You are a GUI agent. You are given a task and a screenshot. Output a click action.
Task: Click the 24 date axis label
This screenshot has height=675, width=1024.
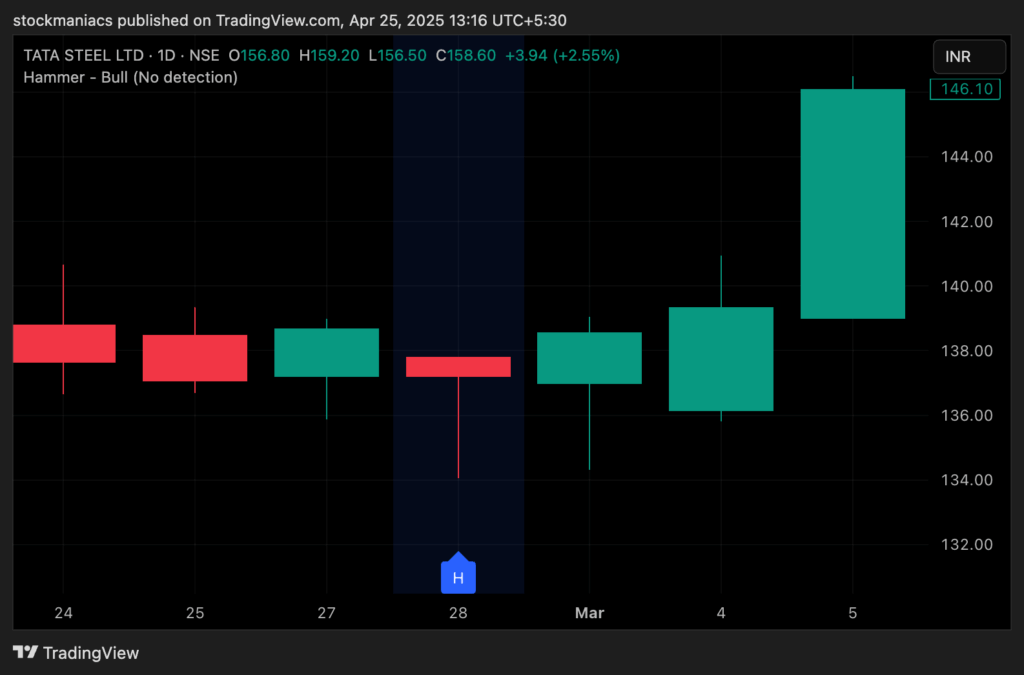pyautogui.click(x=63, y=613)
